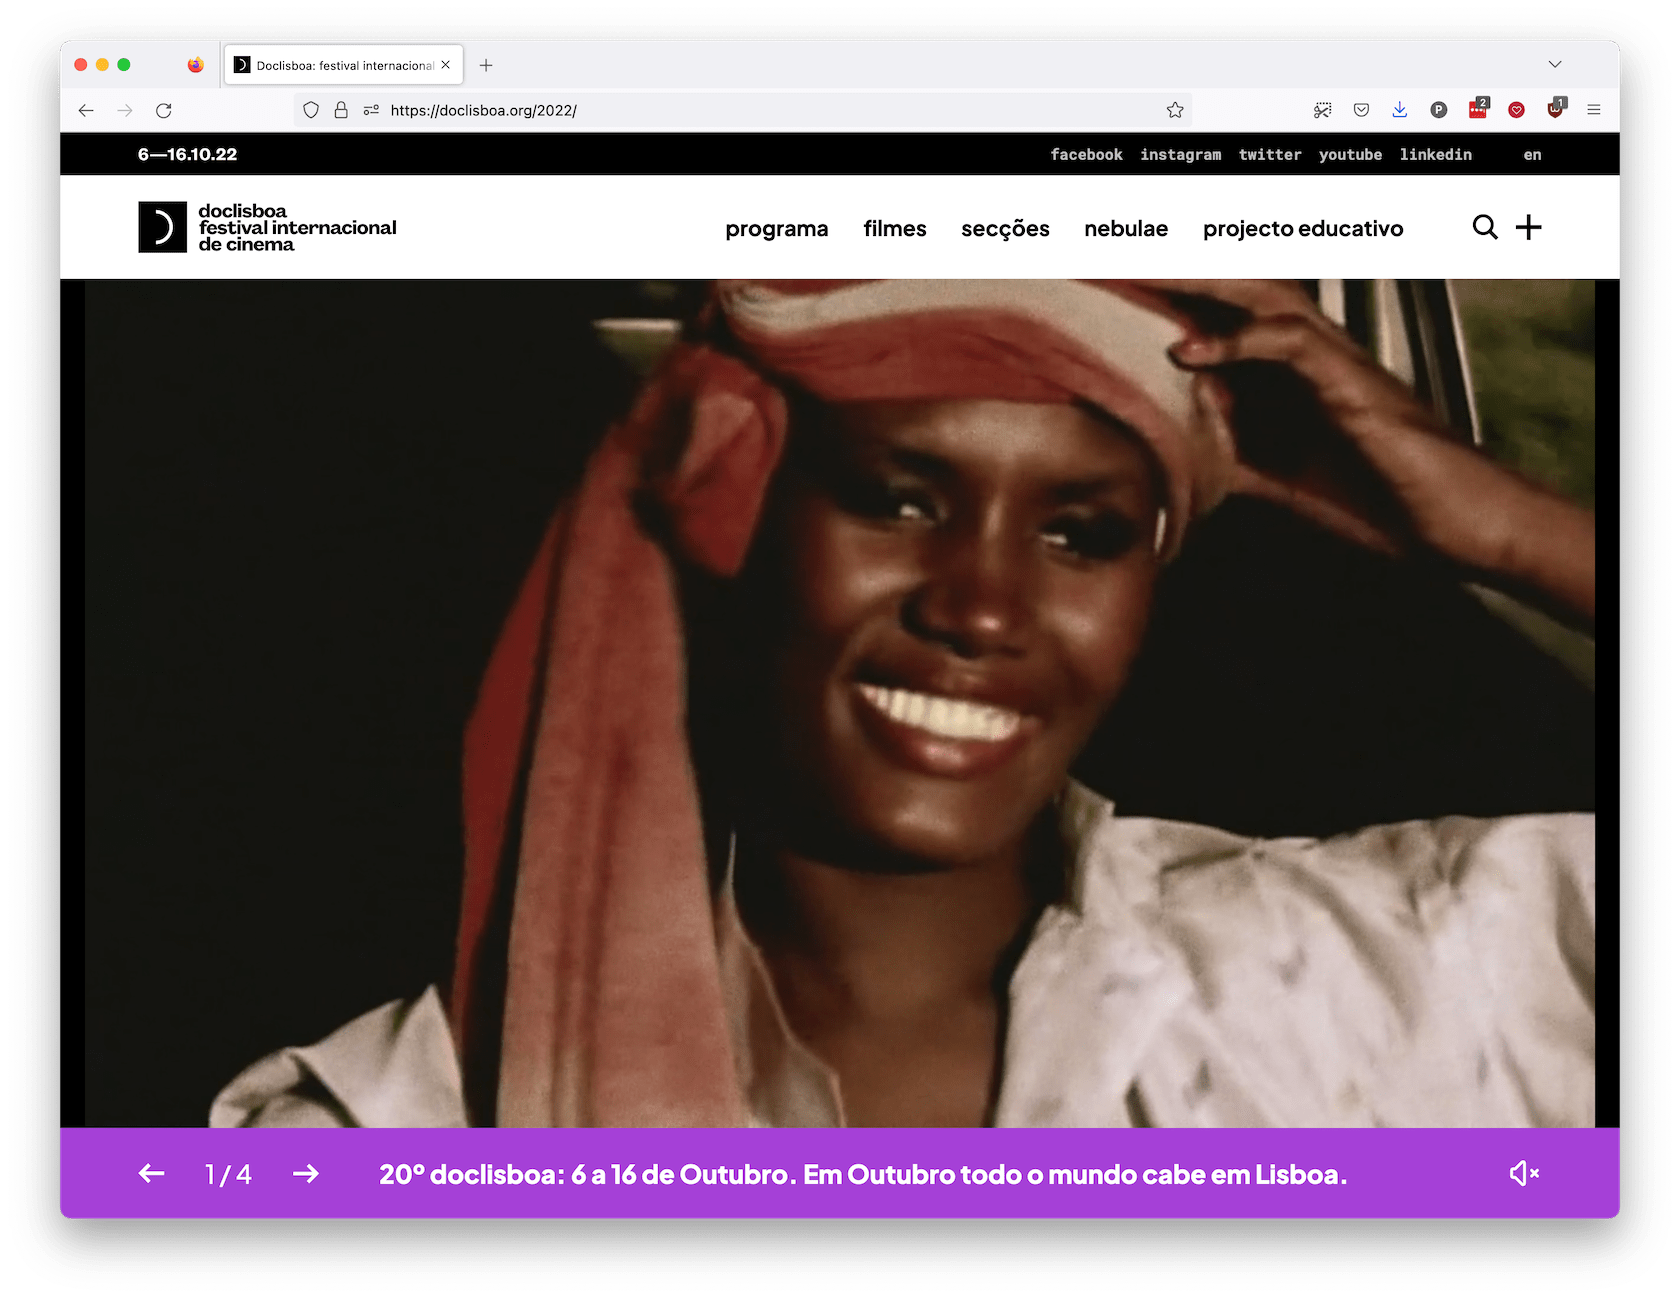The height and width of the screenshot is (1298, 1680).
Task: Open the site search magnifier icon
Action: pyautogui.click(x=1485, y=228)
